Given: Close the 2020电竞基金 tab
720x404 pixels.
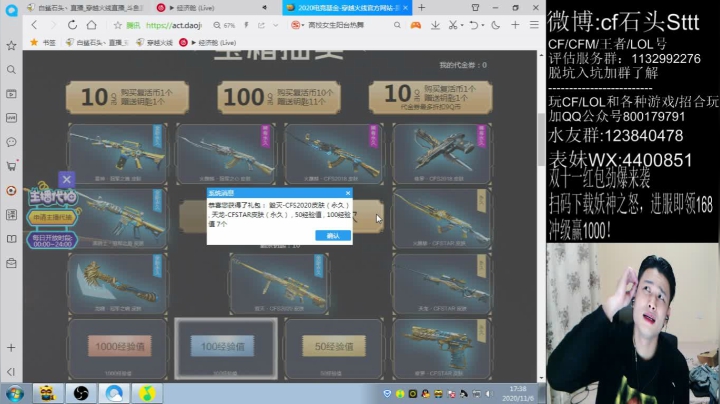Looking at the screenshot, I should 405,8.
